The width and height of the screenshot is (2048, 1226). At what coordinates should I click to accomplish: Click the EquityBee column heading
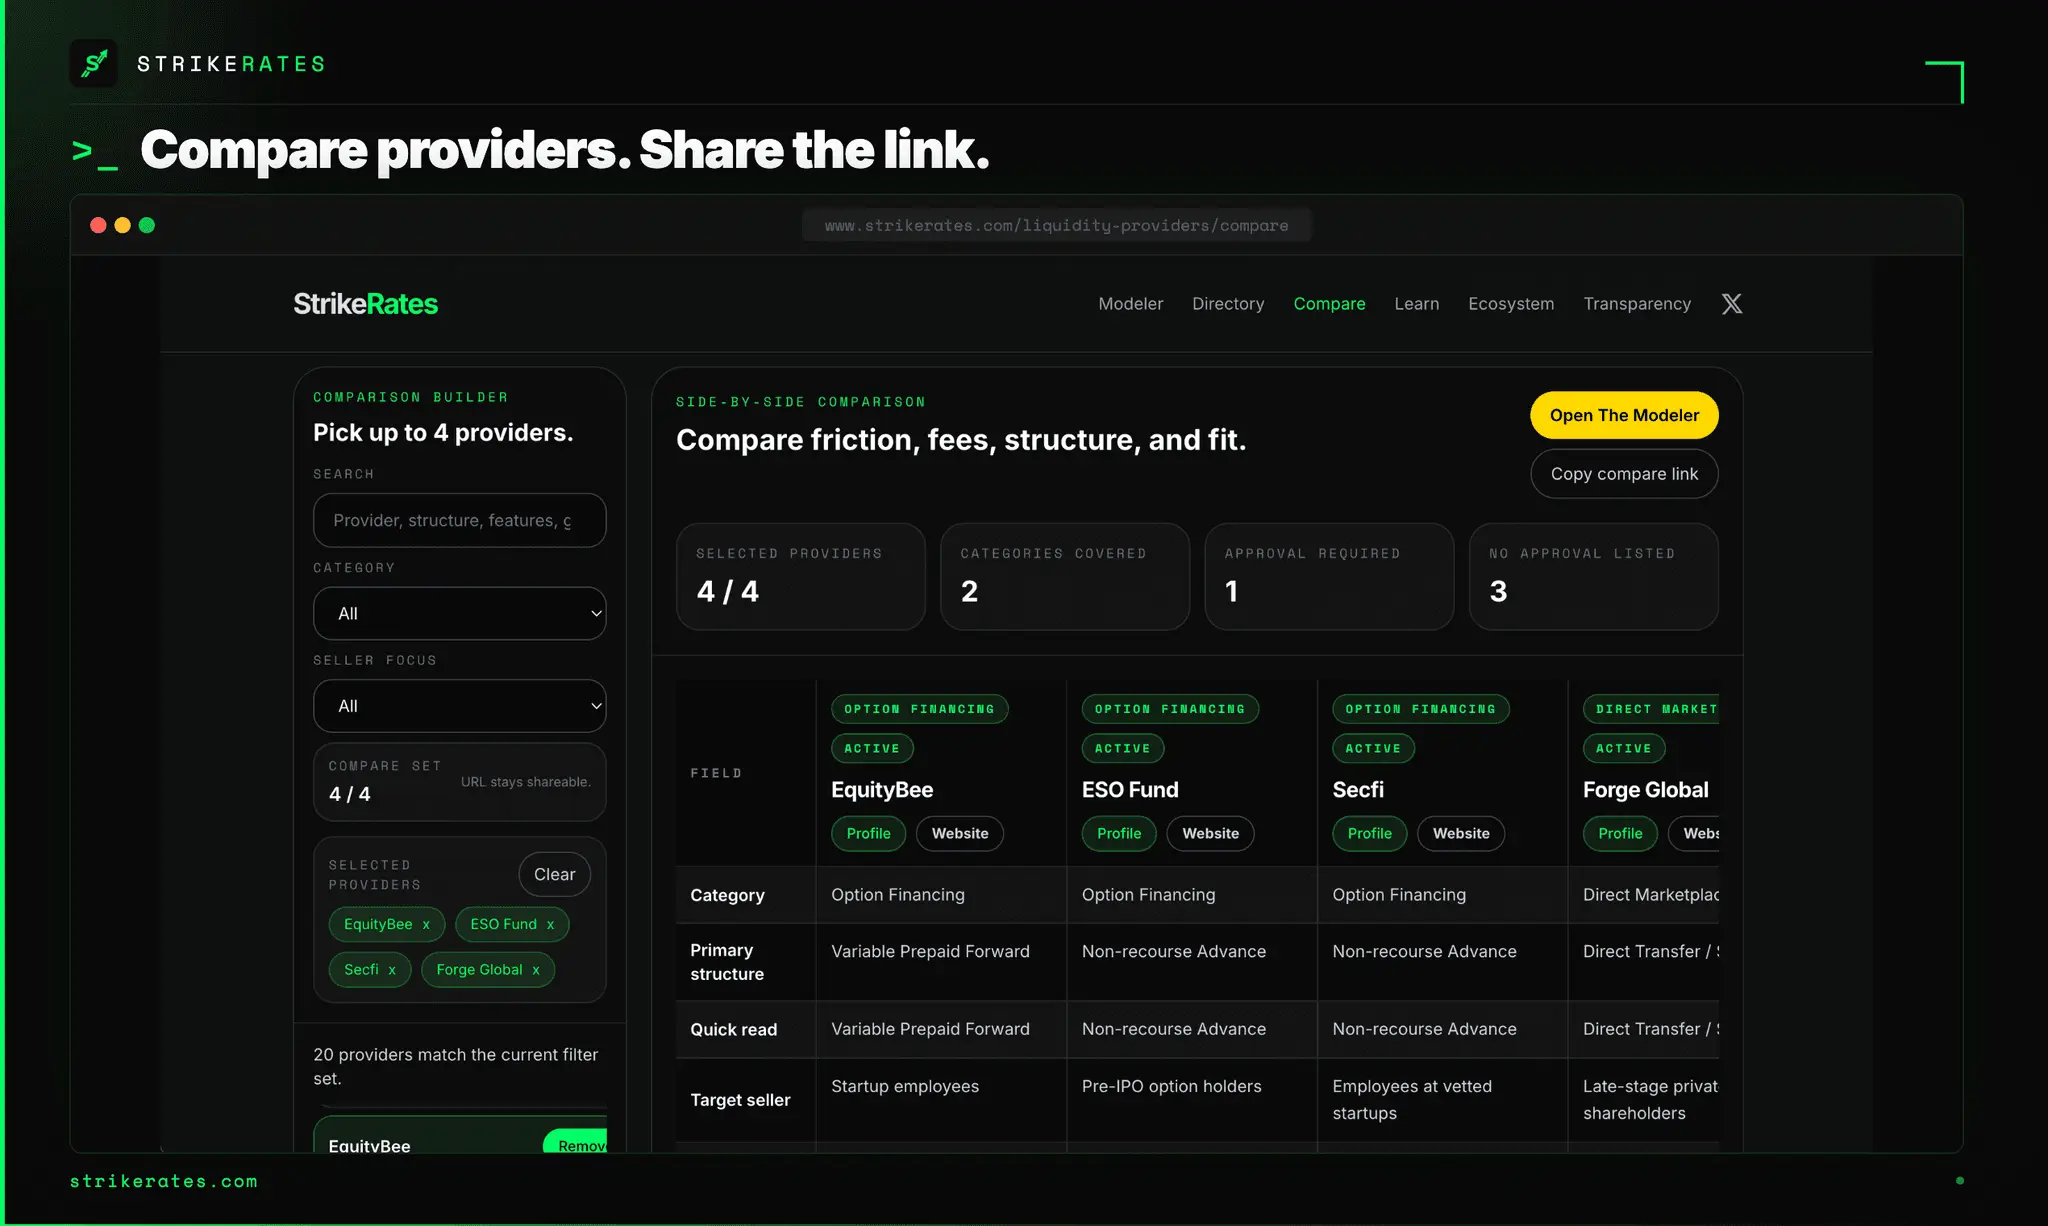[x=882, y=790]
